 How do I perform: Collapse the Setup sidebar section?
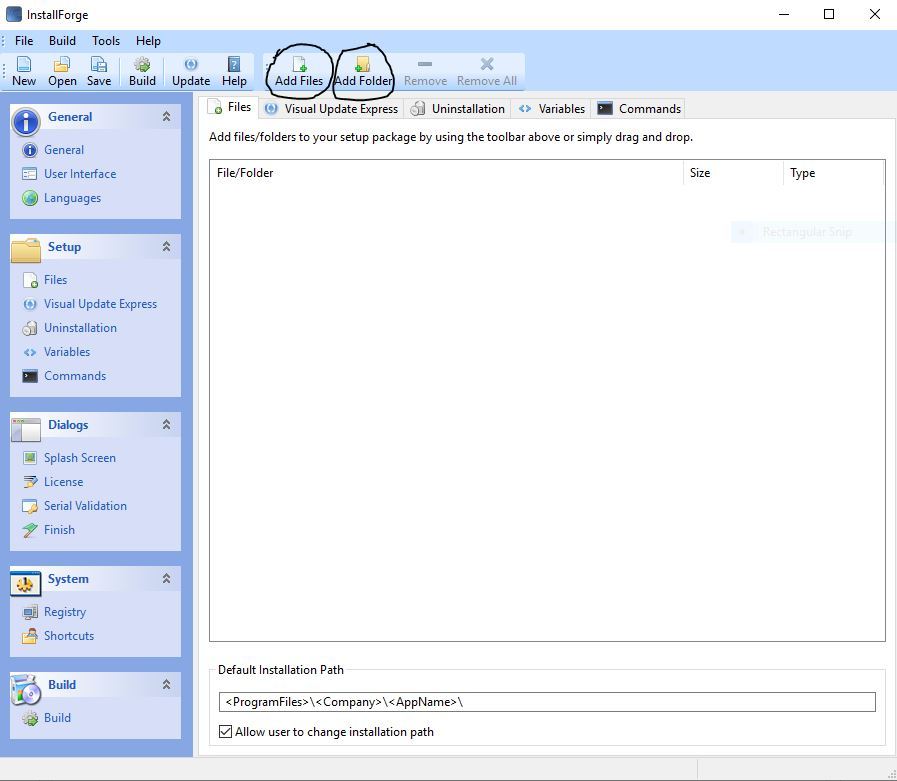coord(166,247)
